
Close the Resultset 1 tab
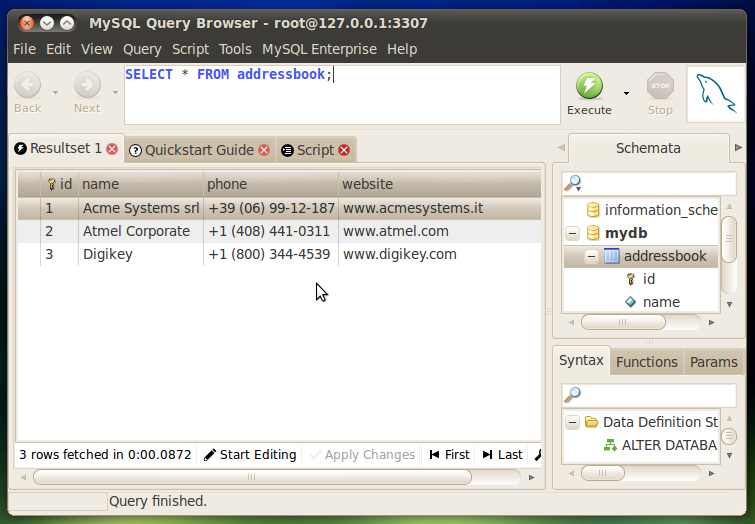tap(112, 149)
